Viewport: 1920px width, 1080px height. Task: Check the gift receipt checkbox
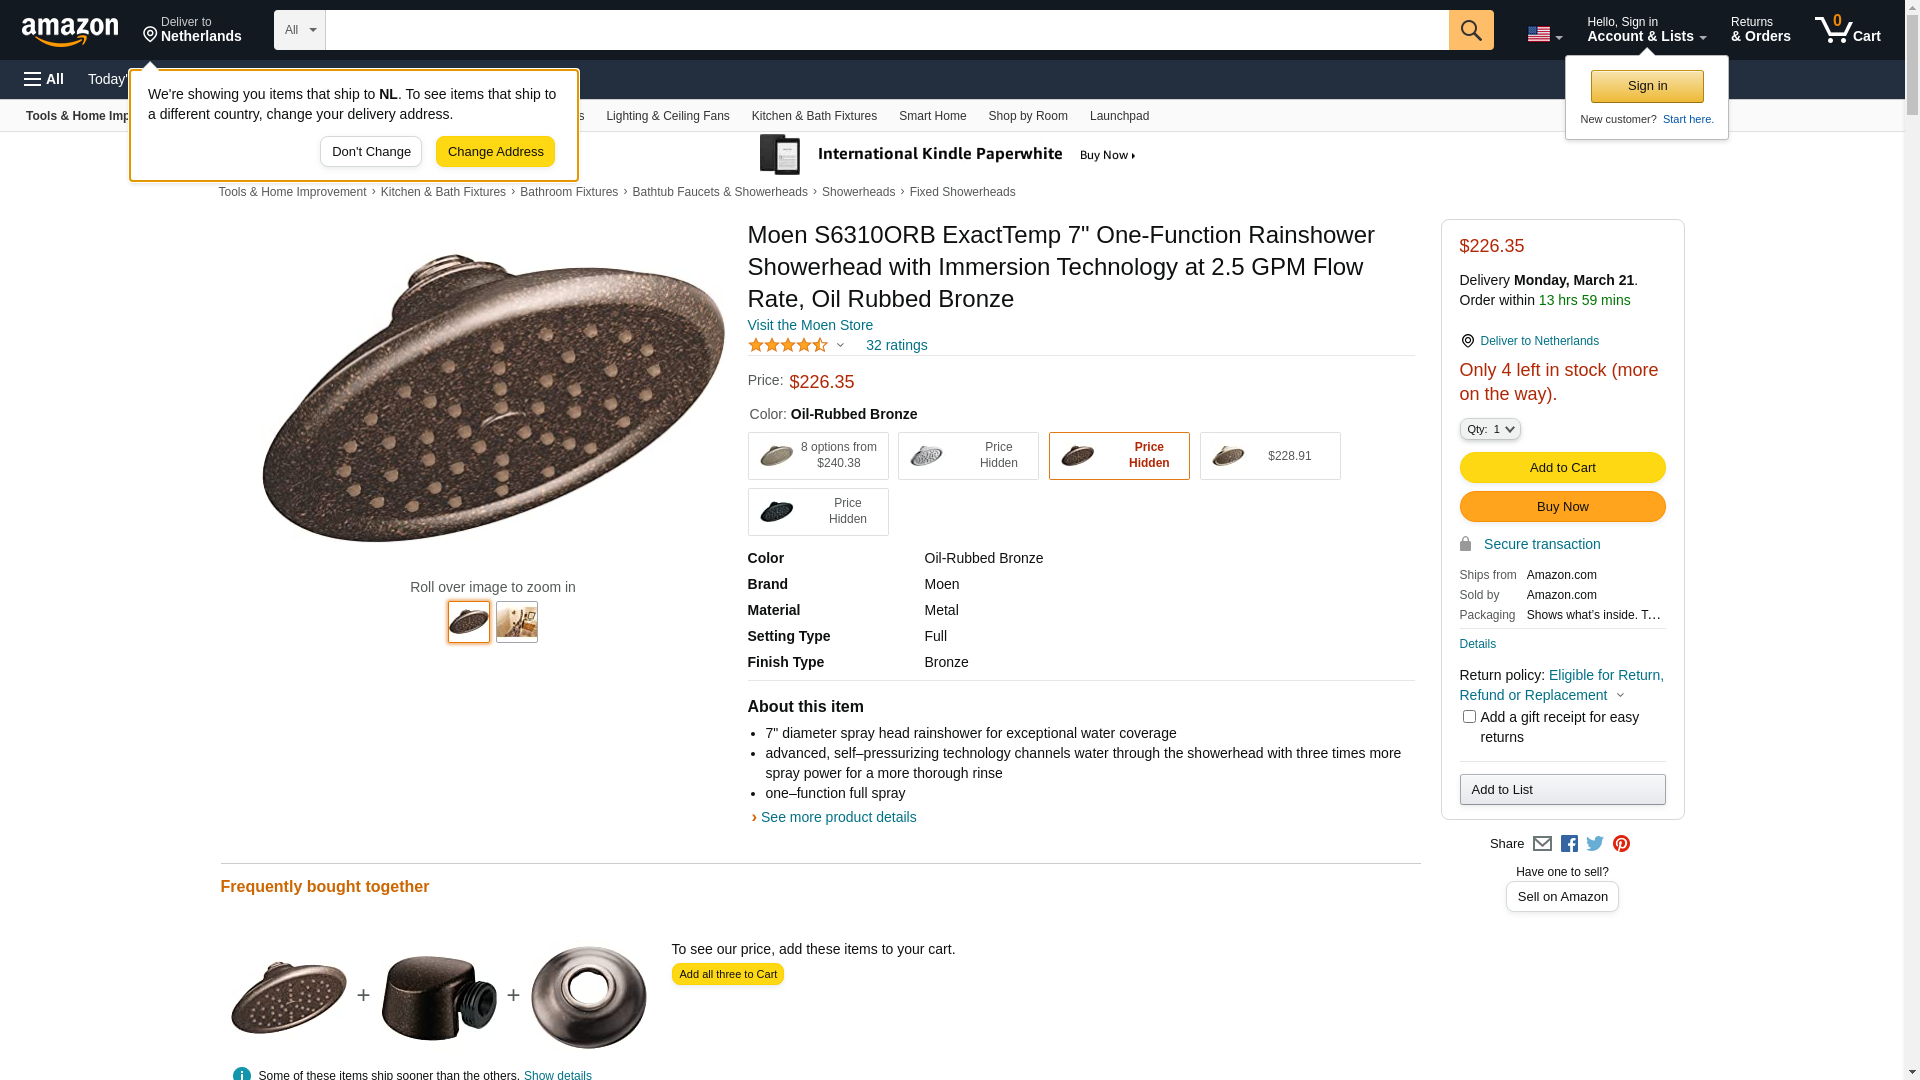[1469, 717]
